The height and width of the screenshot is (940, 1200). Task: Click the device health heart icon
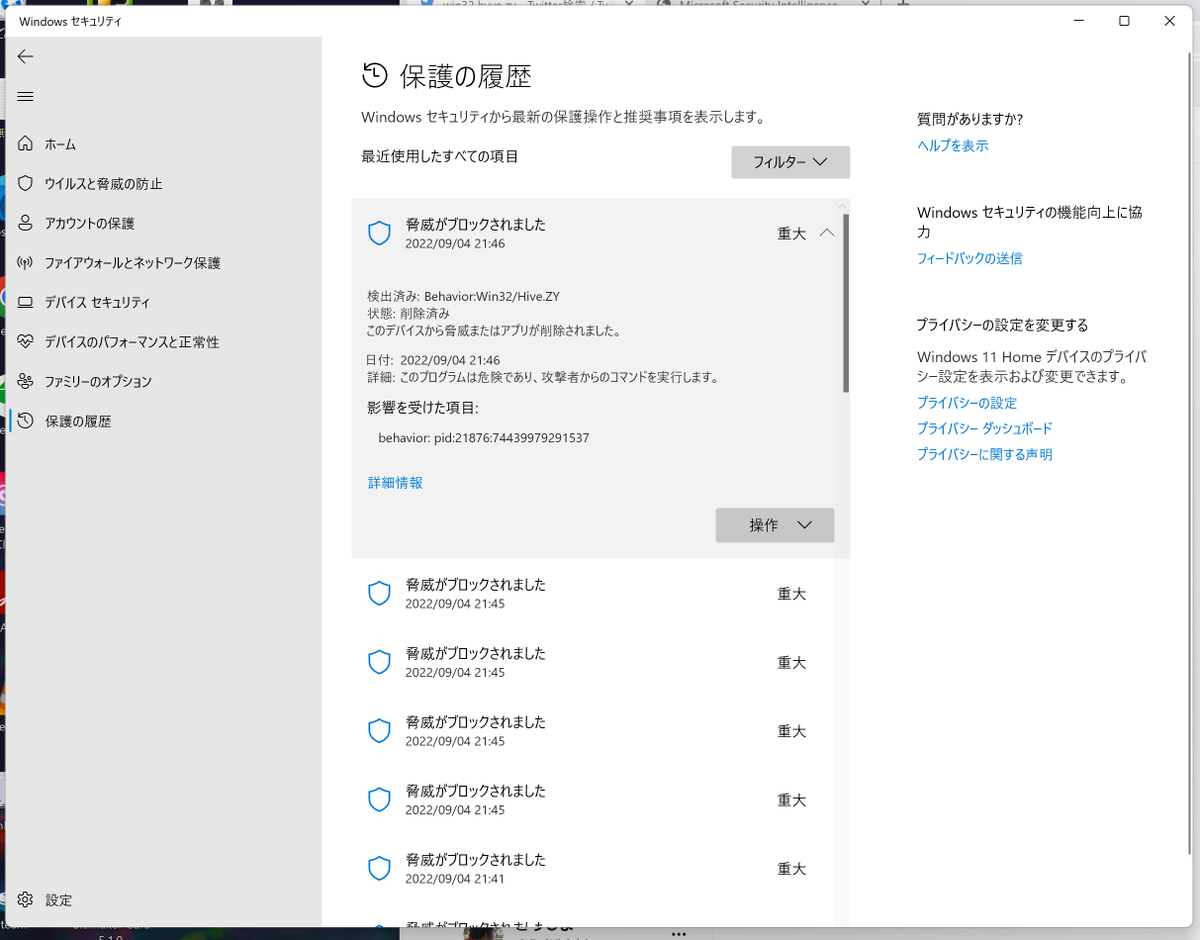[26, 342]
